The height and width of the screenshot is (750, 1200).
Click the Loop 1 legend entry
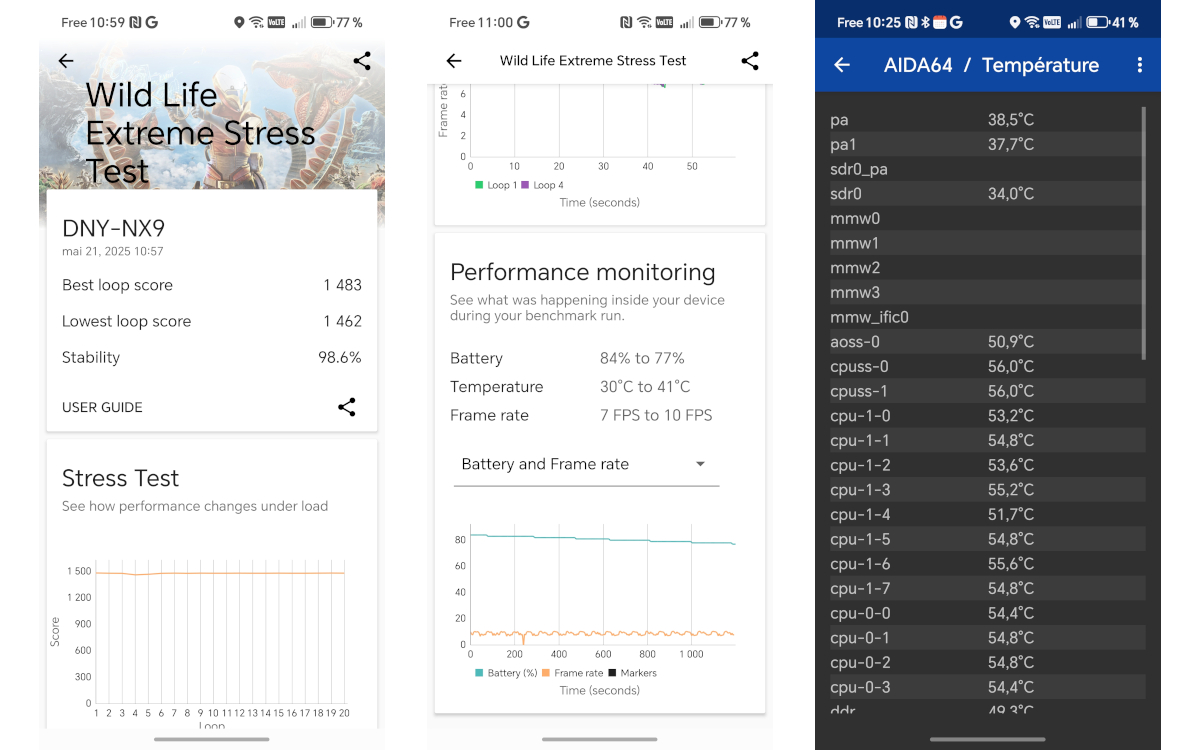496,185
